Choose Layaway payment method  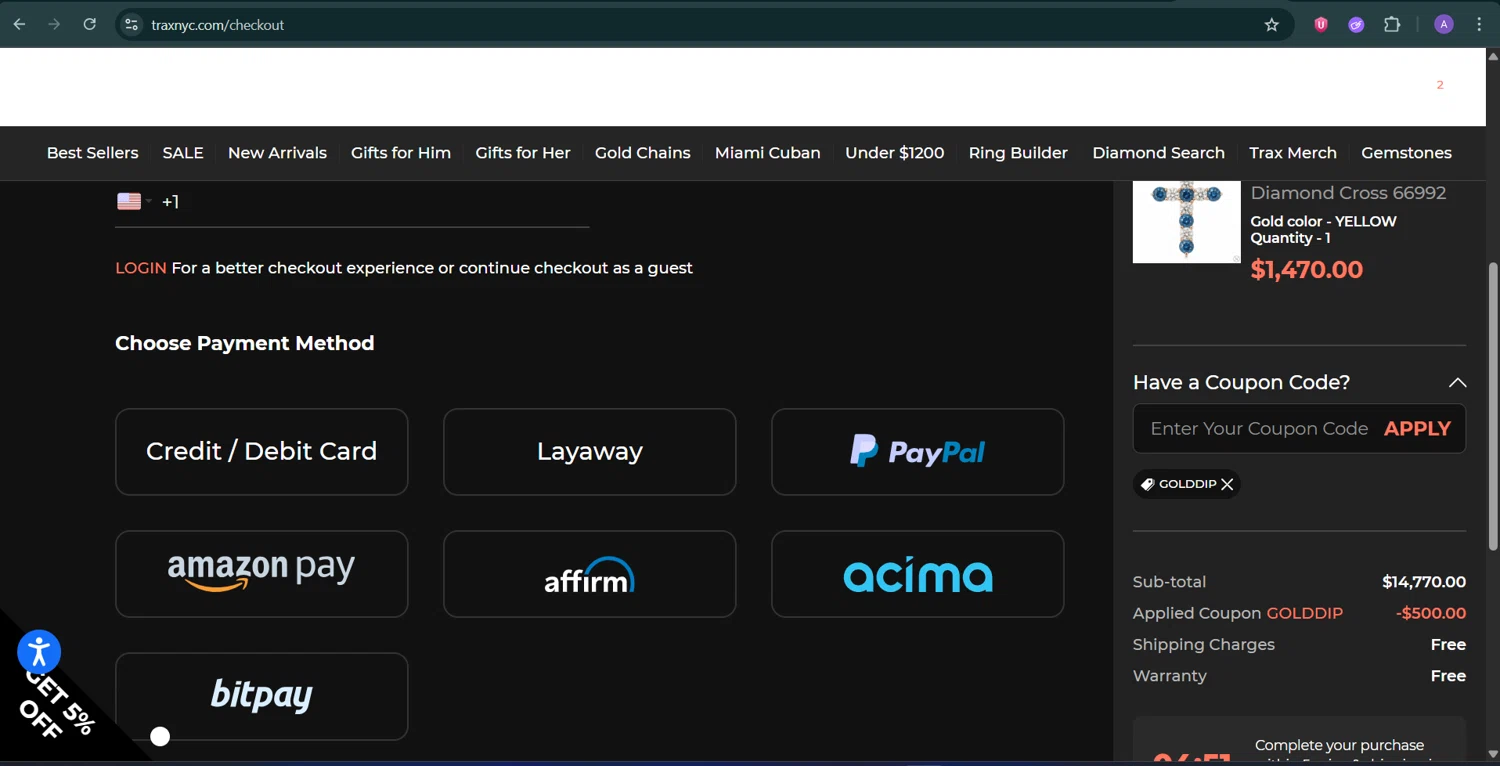click(x=590, y=452)
